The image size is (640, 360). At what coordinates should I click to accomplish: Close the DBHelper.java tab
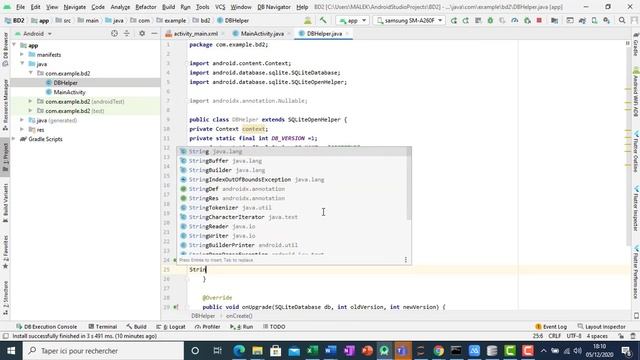(347, 33)
